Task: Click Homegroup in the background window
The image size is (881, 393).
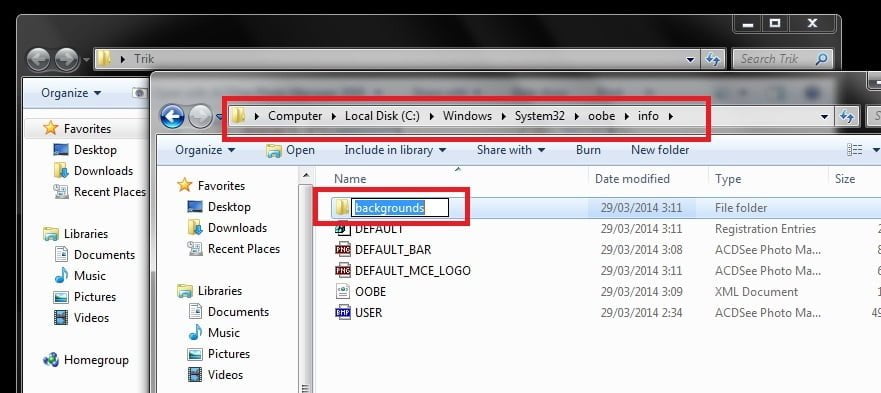Action: tap(86, 360)
